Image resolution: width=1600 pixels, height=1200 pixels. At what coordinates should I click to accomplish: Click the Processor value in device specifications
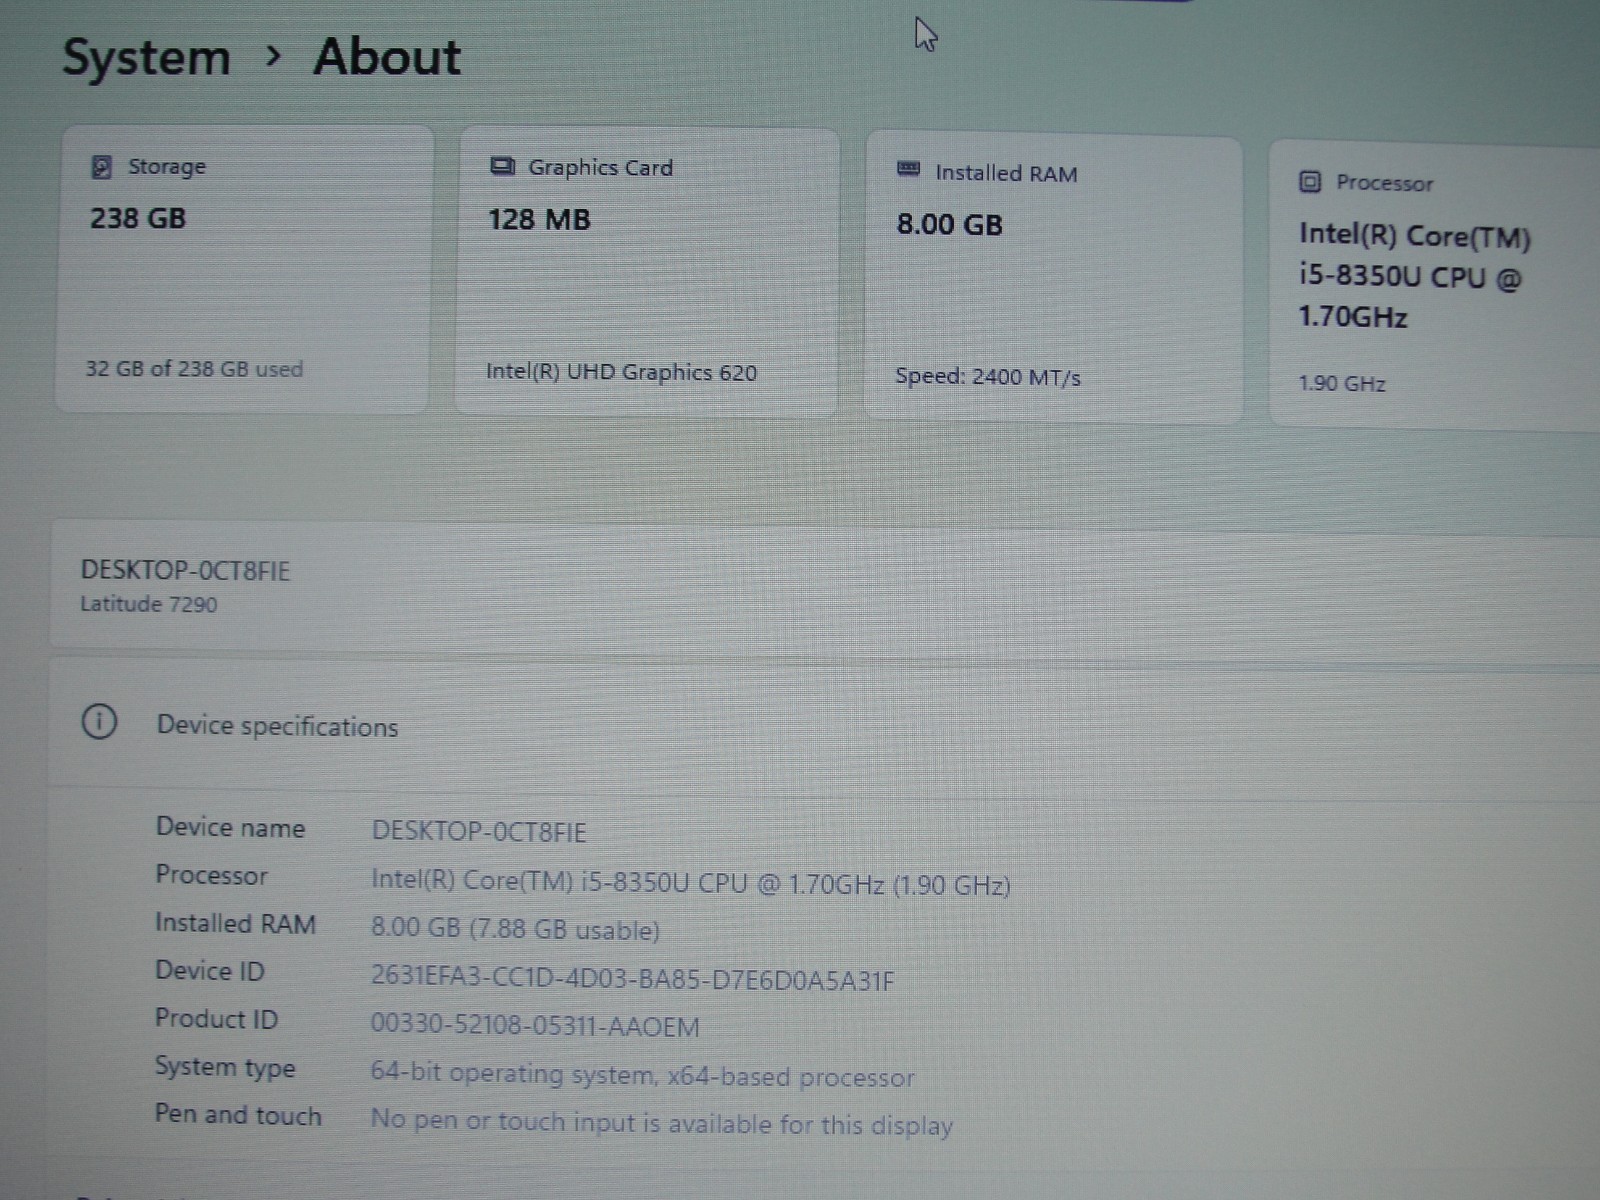[x=691, y=883]
